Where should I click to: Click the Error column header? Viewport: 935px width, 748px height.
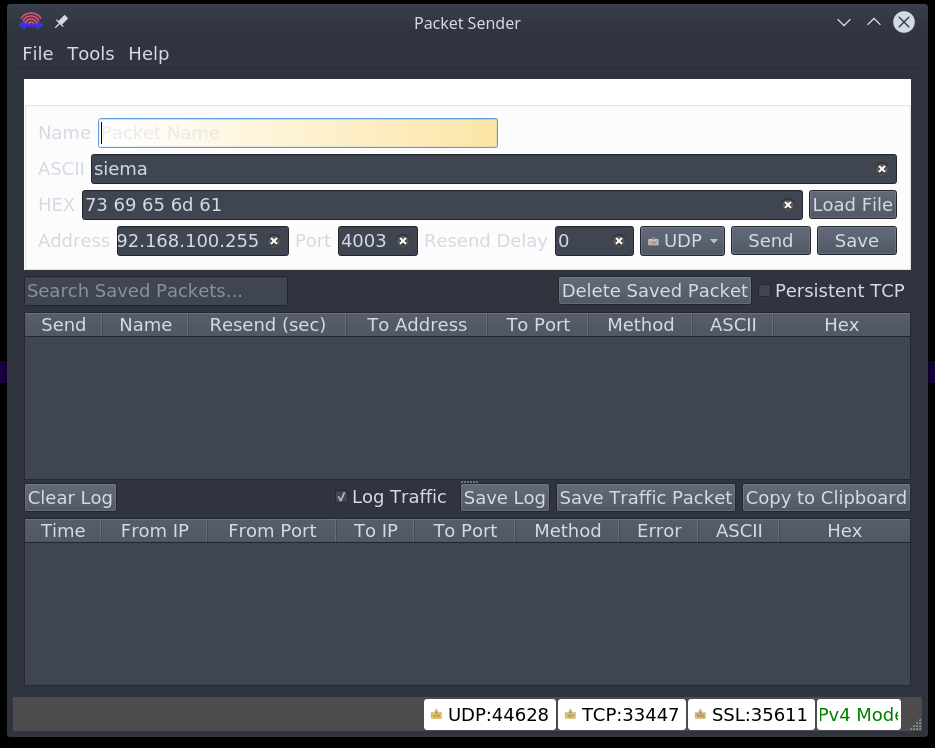click(x=659, y=531)
